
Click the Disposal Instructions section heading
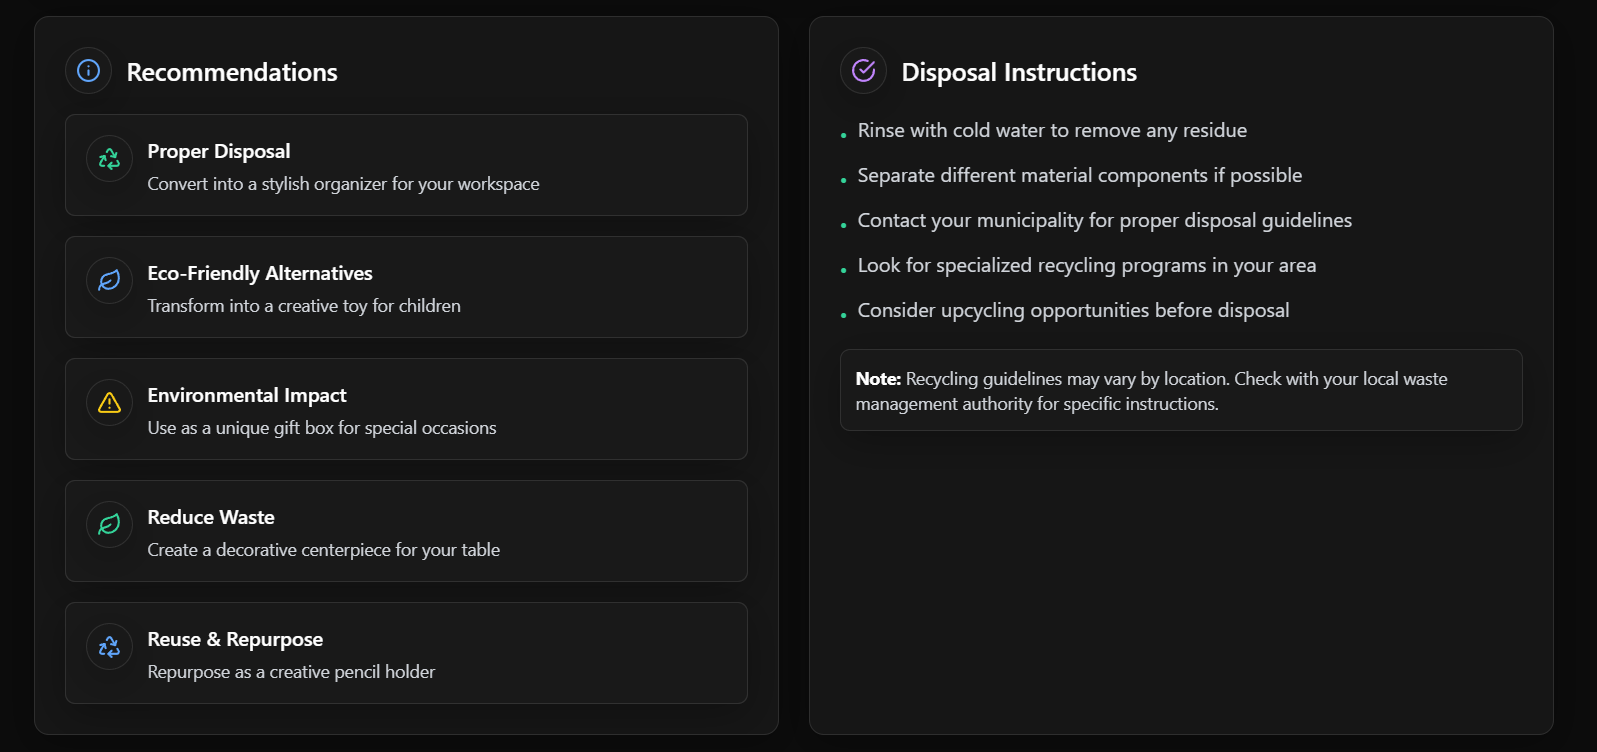[x=1019, y=72]
